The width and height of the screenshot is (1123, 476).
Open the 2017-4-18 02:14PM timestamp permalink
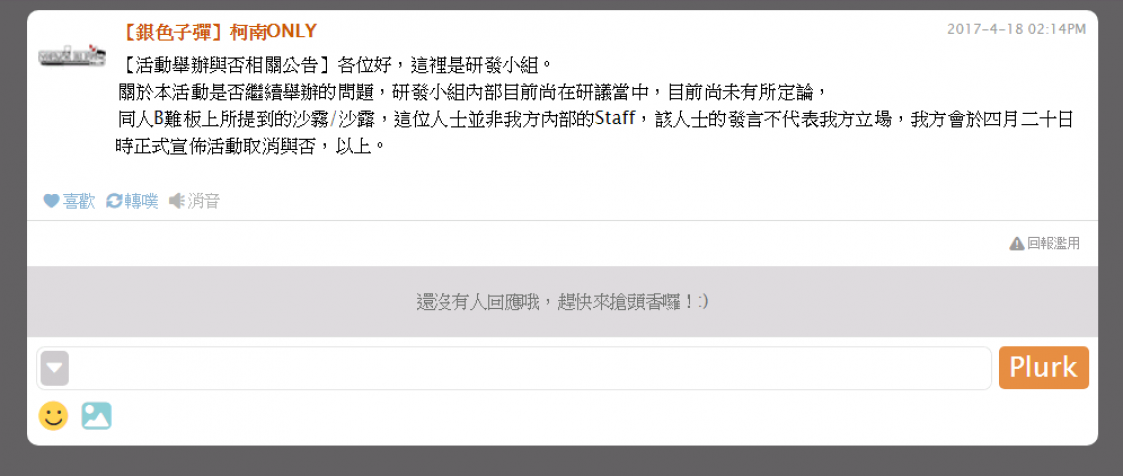1016,29
